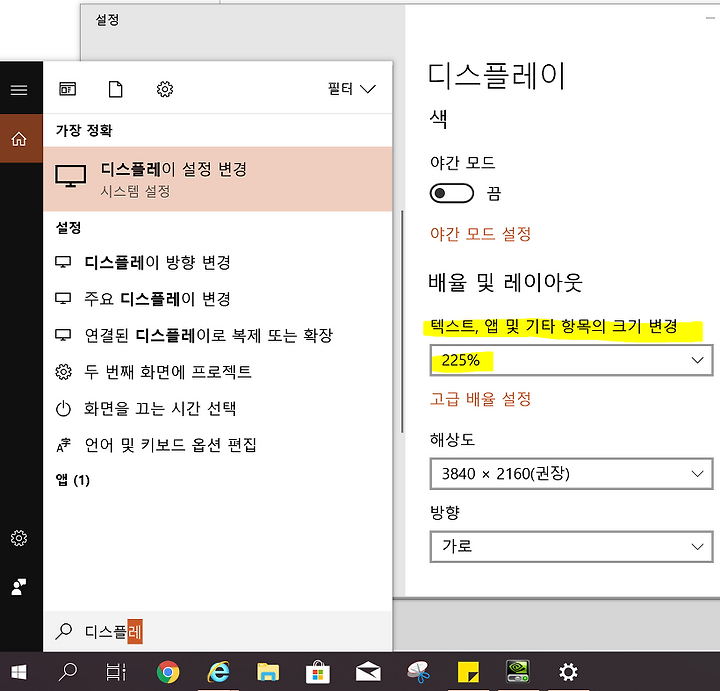
Task: Select 화면을 끄는 시간 선택 result
Action: tap(218, 408)
